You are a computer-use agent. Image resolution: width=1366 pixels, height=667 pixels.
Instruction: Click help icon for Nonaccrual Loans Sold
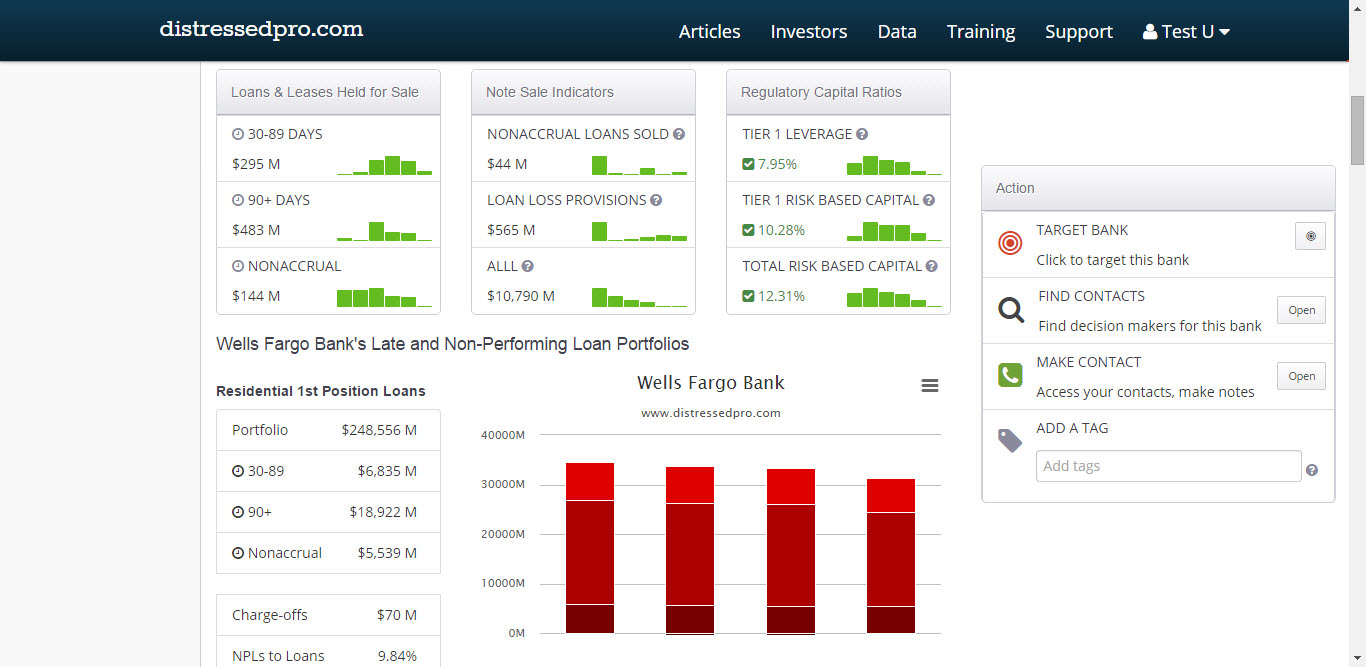click(679, 134)
